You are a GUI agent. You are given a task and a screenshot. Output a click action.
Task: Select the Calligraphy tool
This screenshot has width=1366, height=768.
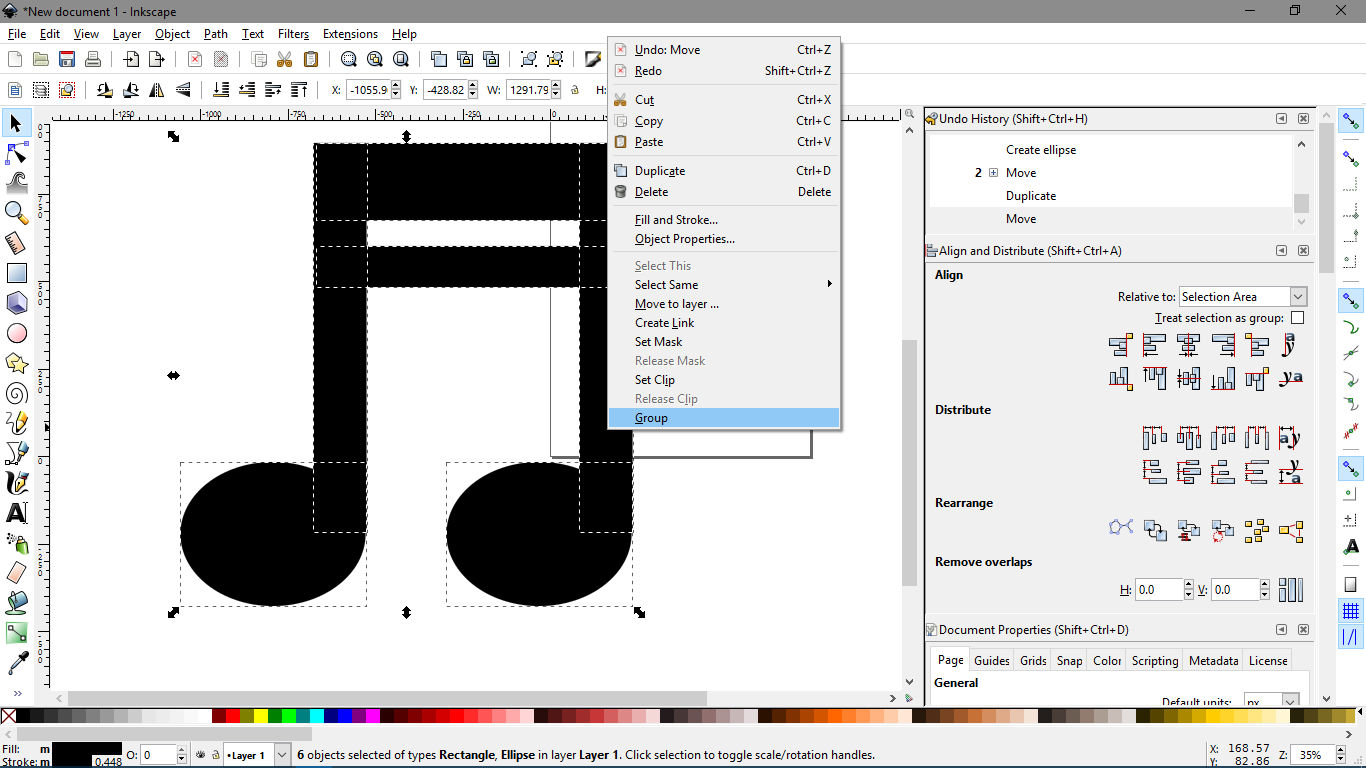[x=16, y=483]
